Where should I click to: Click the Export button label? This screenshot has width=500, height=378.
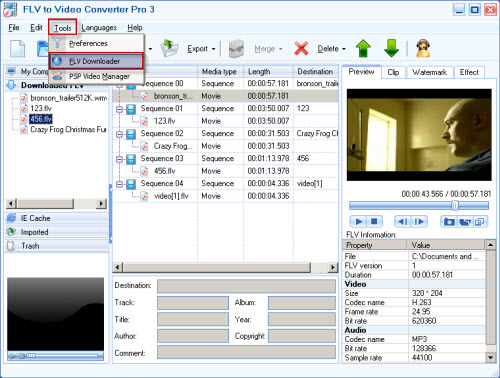(x=197, y=49)
